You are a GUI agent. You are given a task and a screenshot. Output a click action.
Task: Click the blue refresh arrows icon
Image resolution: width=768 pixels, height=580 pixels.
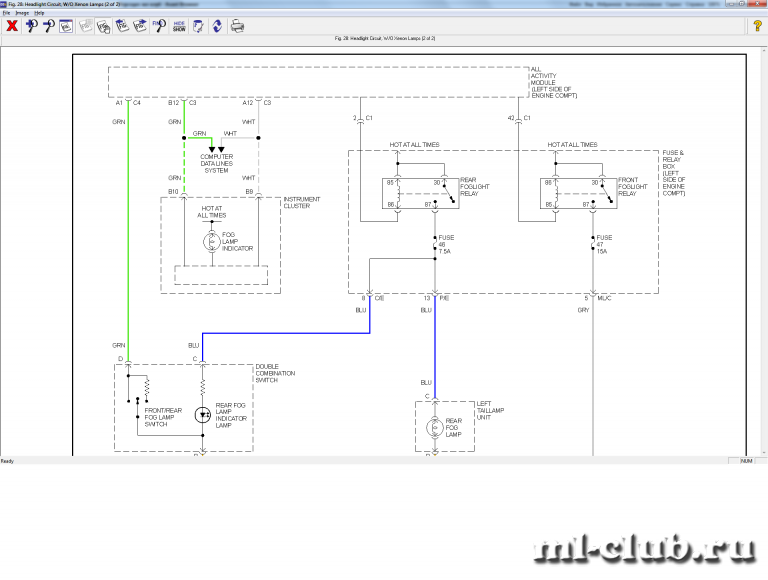[x=217, y=26]
